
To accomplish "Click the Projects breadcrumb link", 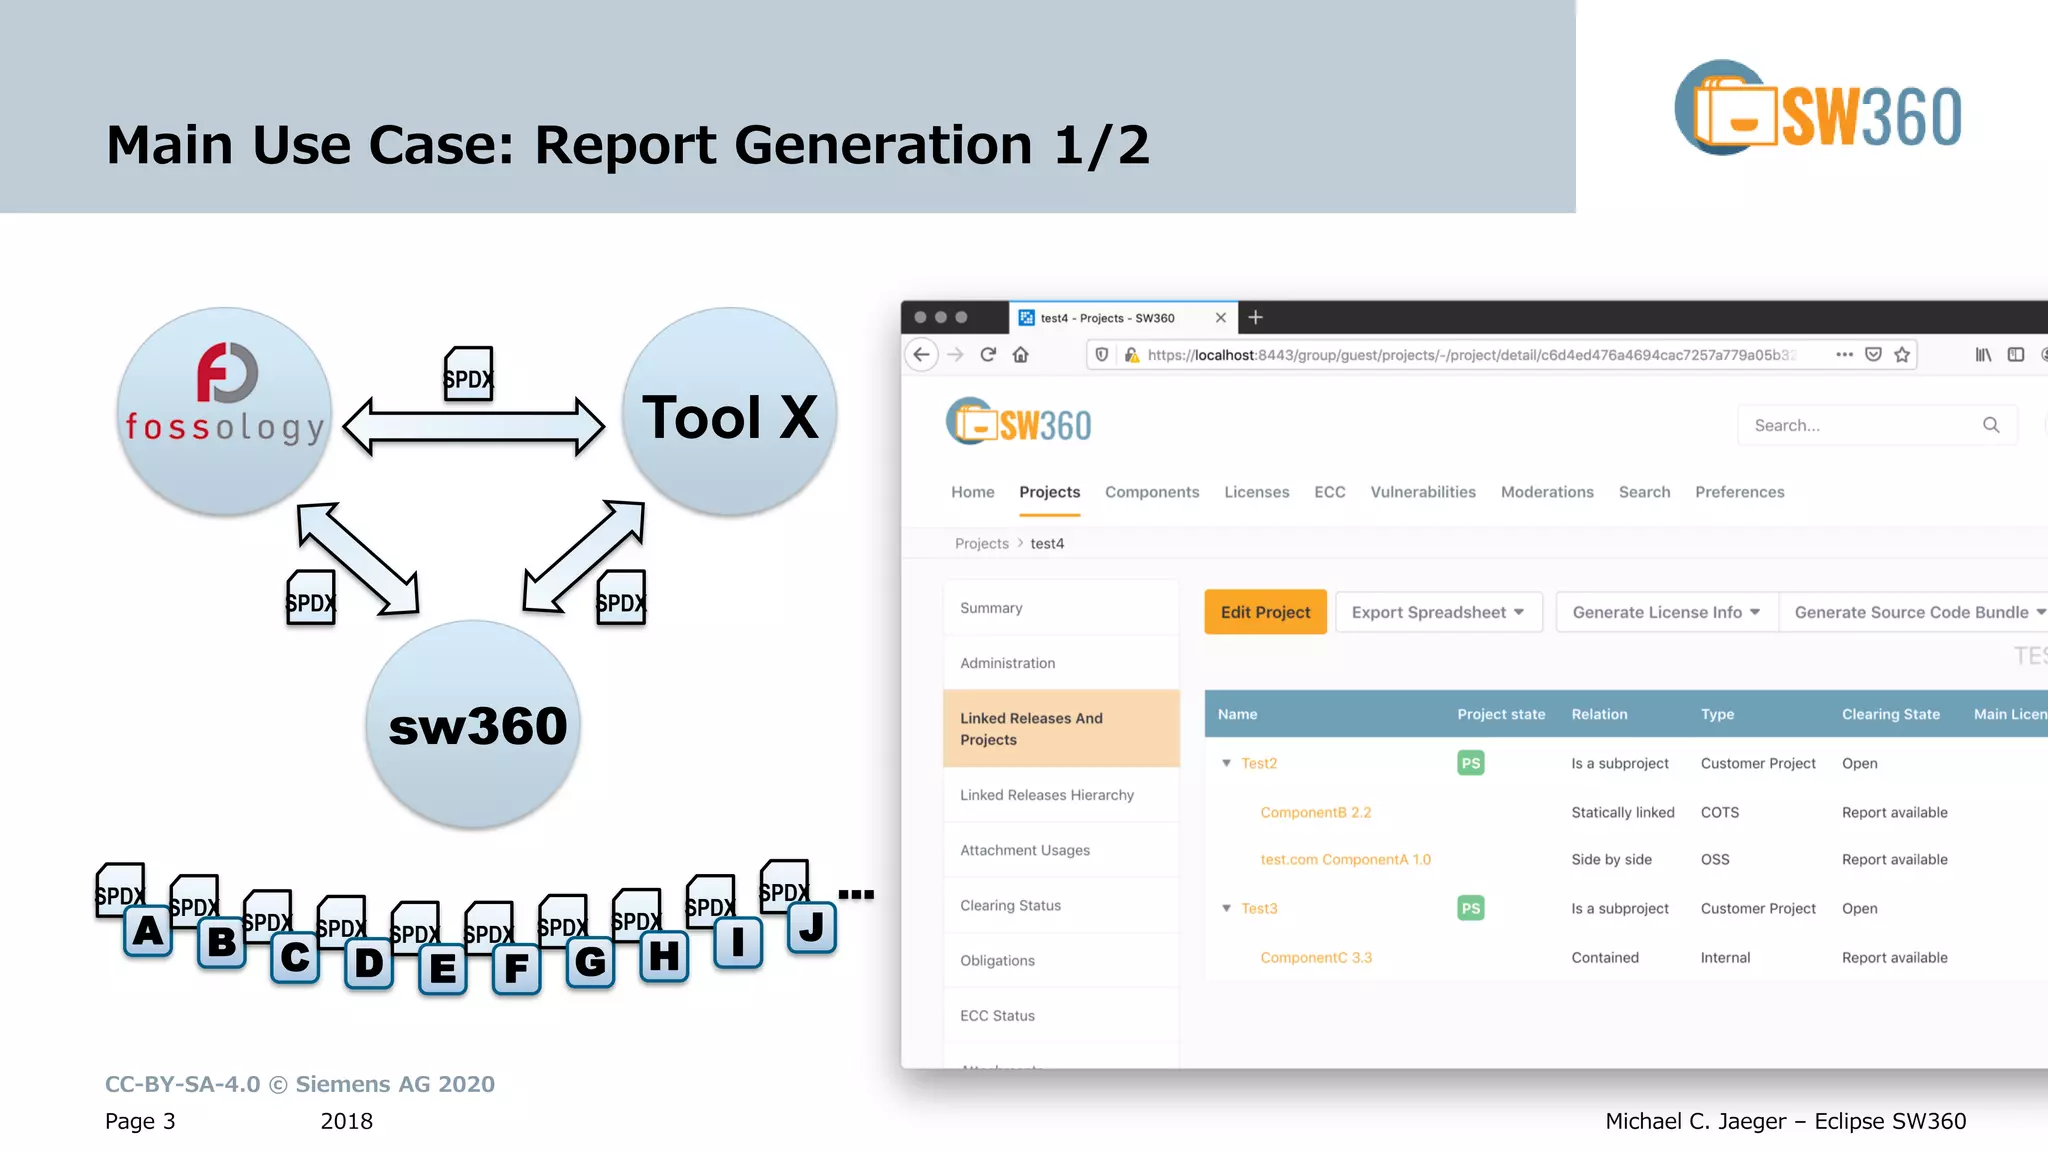I will click(x=981, y=543).
